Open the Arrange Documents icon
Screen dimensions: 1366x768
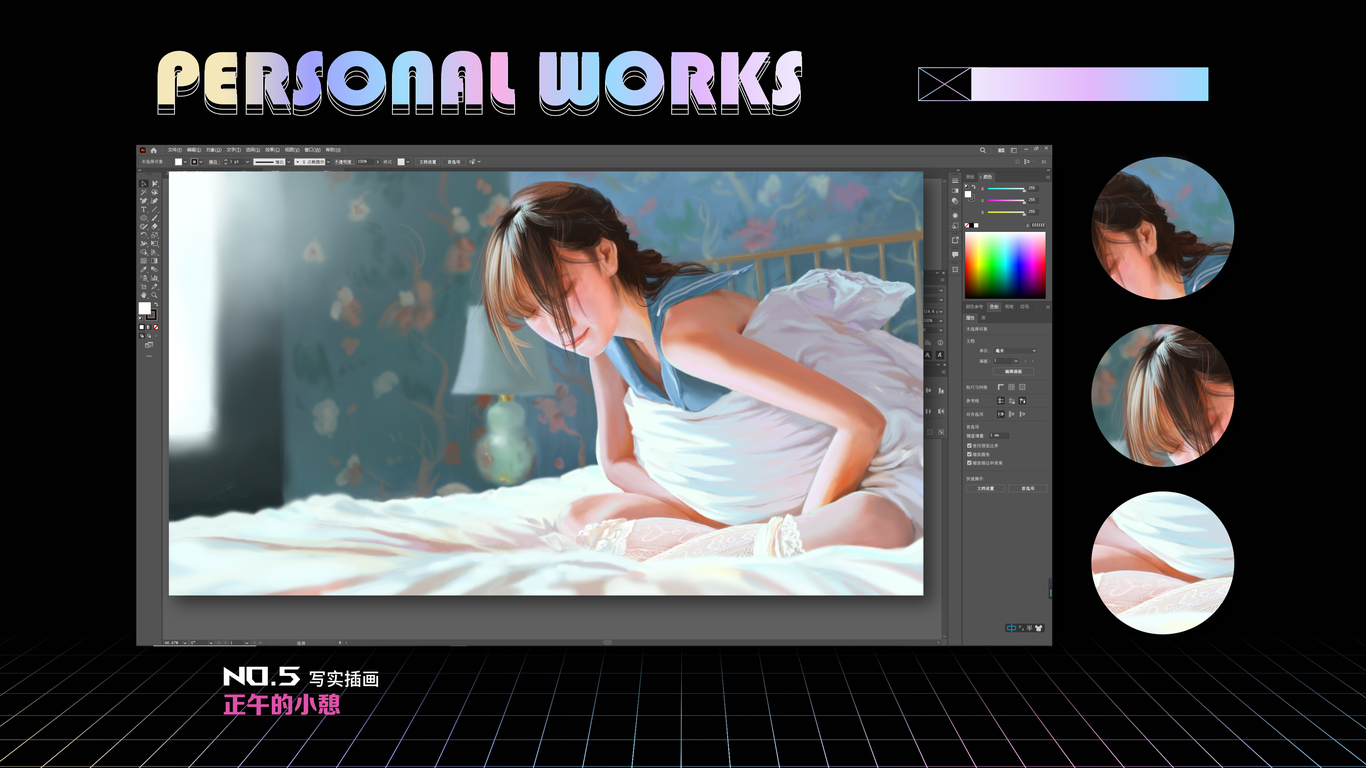coord(1001,150)
